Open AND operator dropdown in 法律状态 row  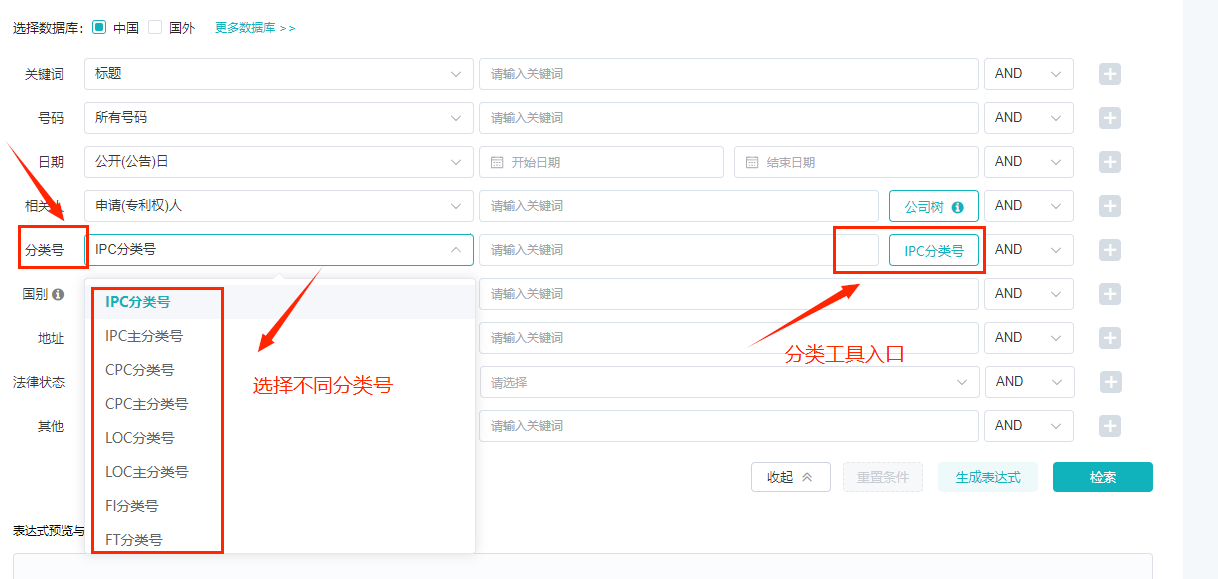(x=1030, y=382)
